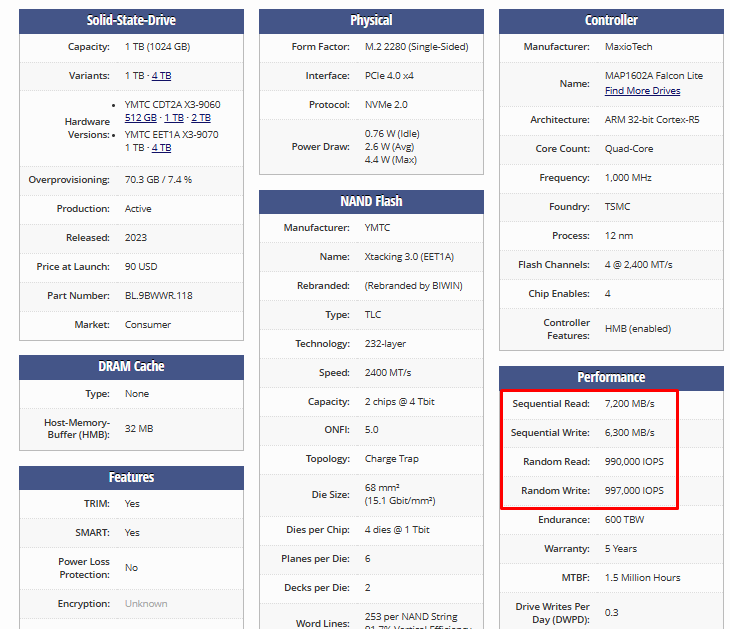The height and width of the screenshot is (629, 730).
Task: Click the ONFI value 5.0
Action: 372,429
